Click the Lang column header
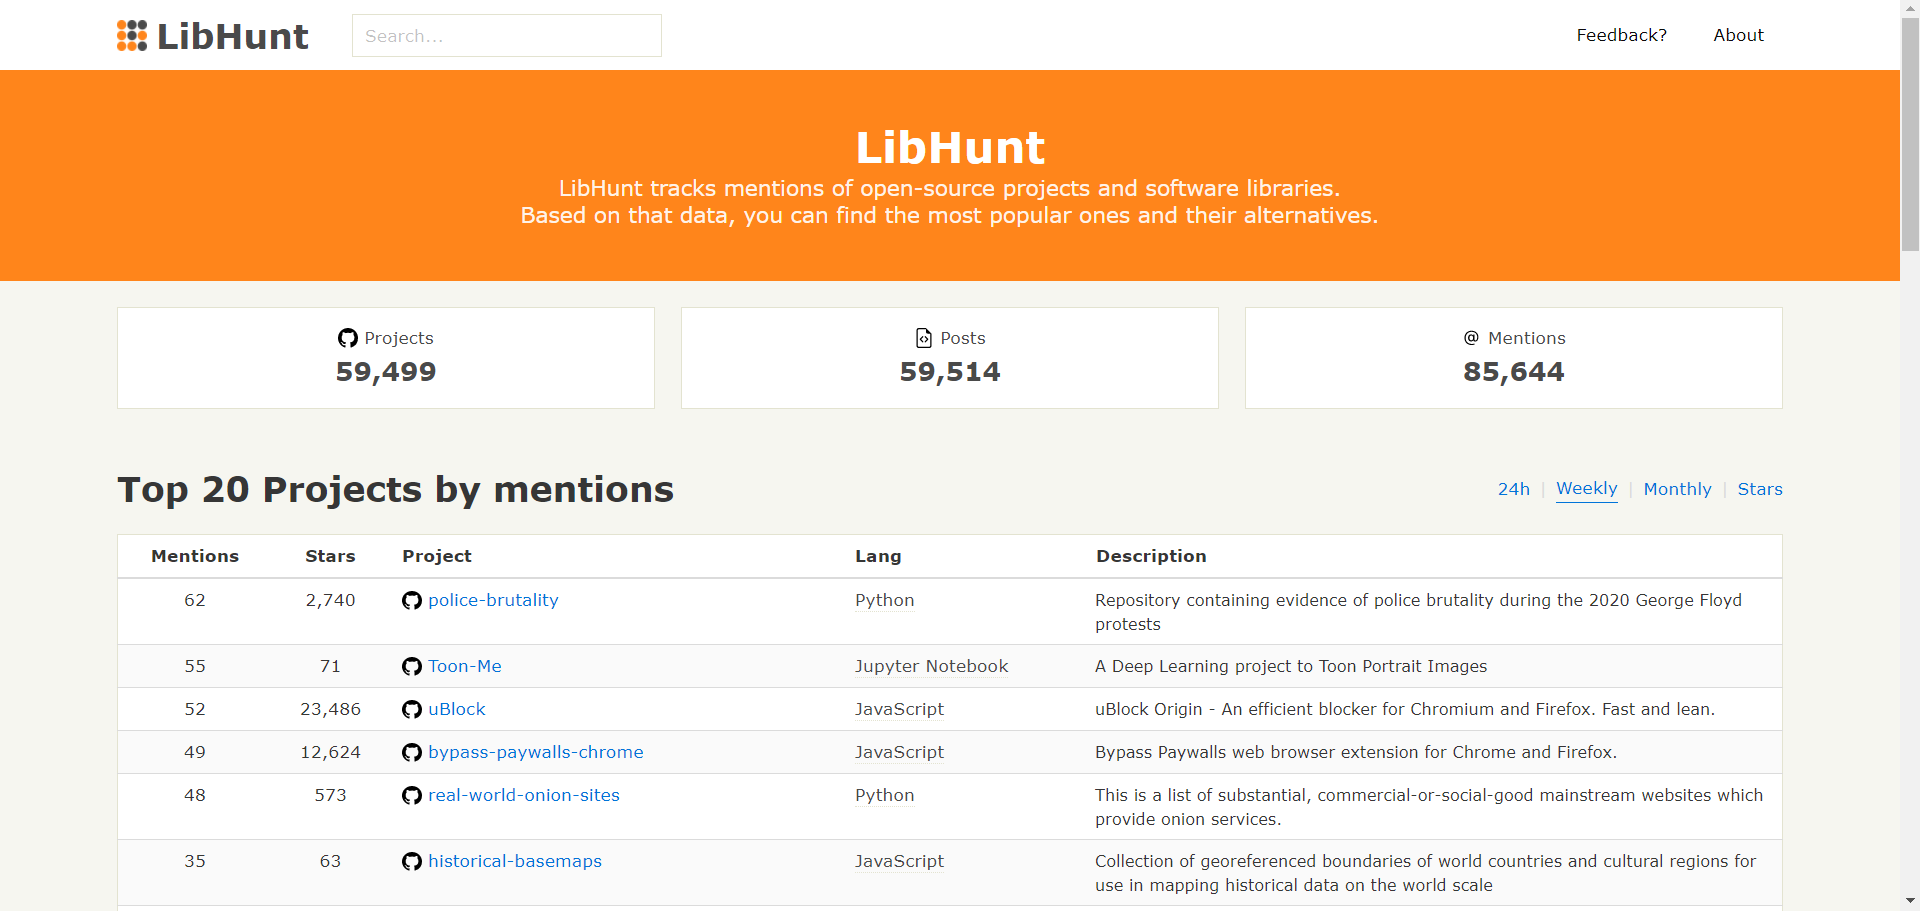Screen dimensions: 1920x911 click(878, 556)
